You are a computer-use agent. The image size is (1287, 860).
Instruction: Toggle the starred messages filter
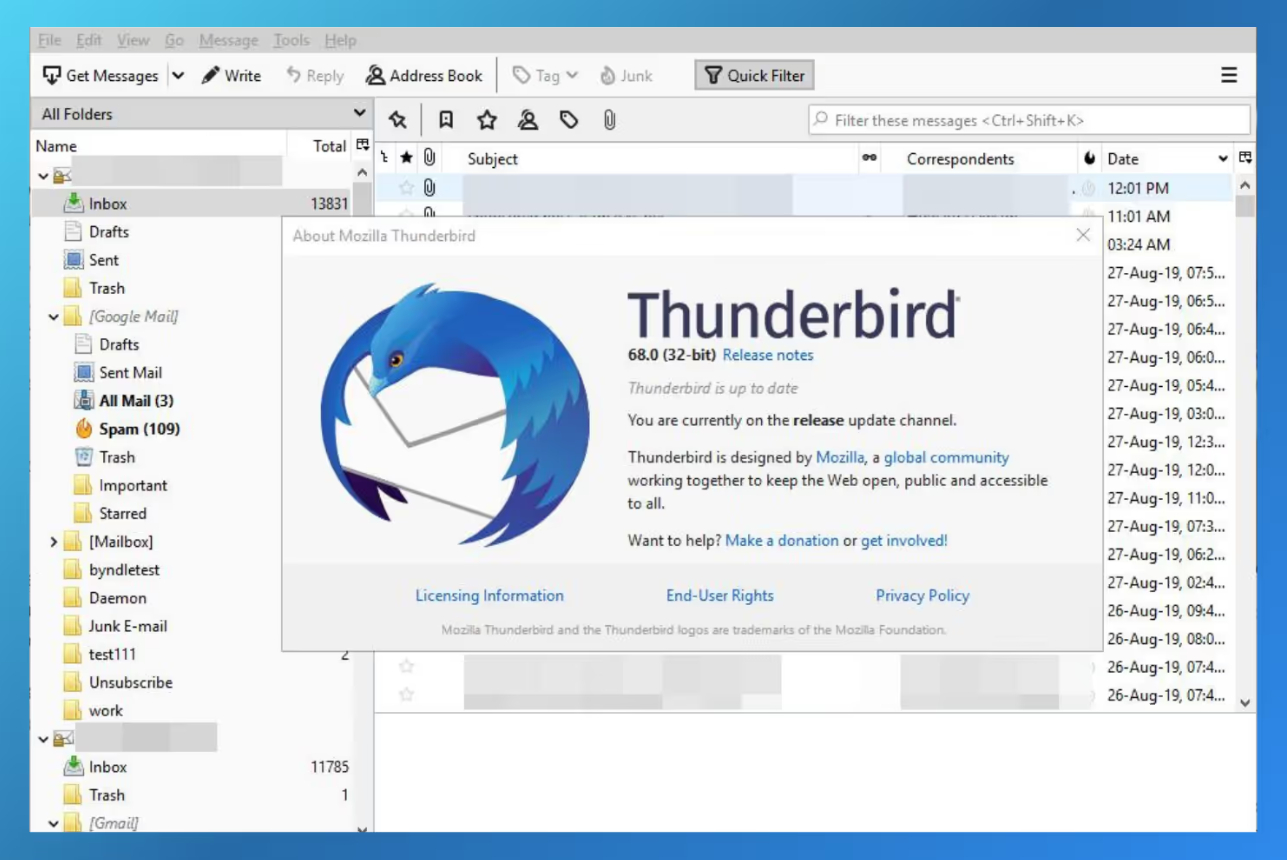pyautogui.click(x=486, y=119)
